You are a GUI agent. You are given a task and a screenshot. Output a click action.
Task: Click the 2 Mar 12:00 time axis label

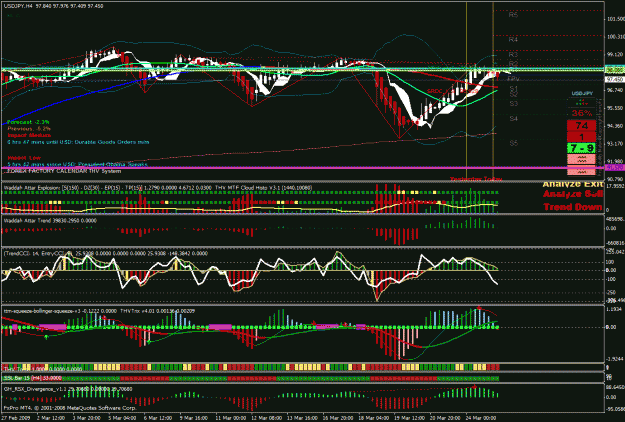pyautogui.click(x=51, y=418)
